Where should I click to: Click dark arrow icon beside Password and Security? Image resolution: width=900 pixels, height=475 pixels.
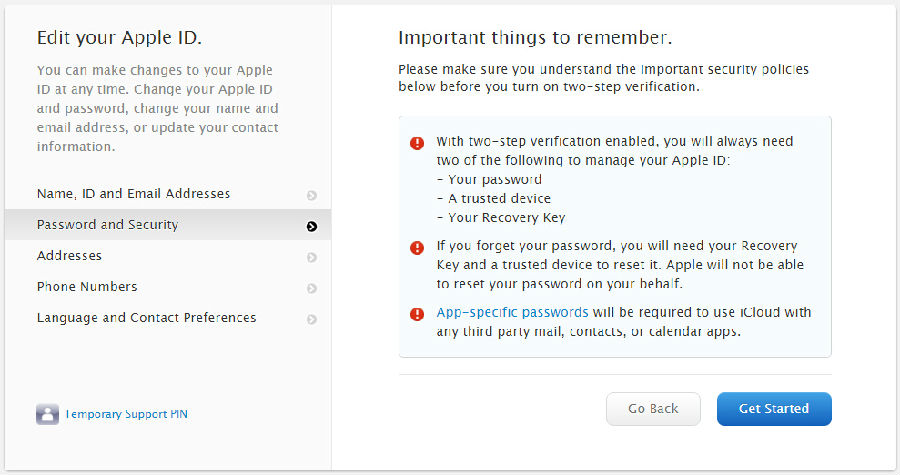[x=312, y=227]
